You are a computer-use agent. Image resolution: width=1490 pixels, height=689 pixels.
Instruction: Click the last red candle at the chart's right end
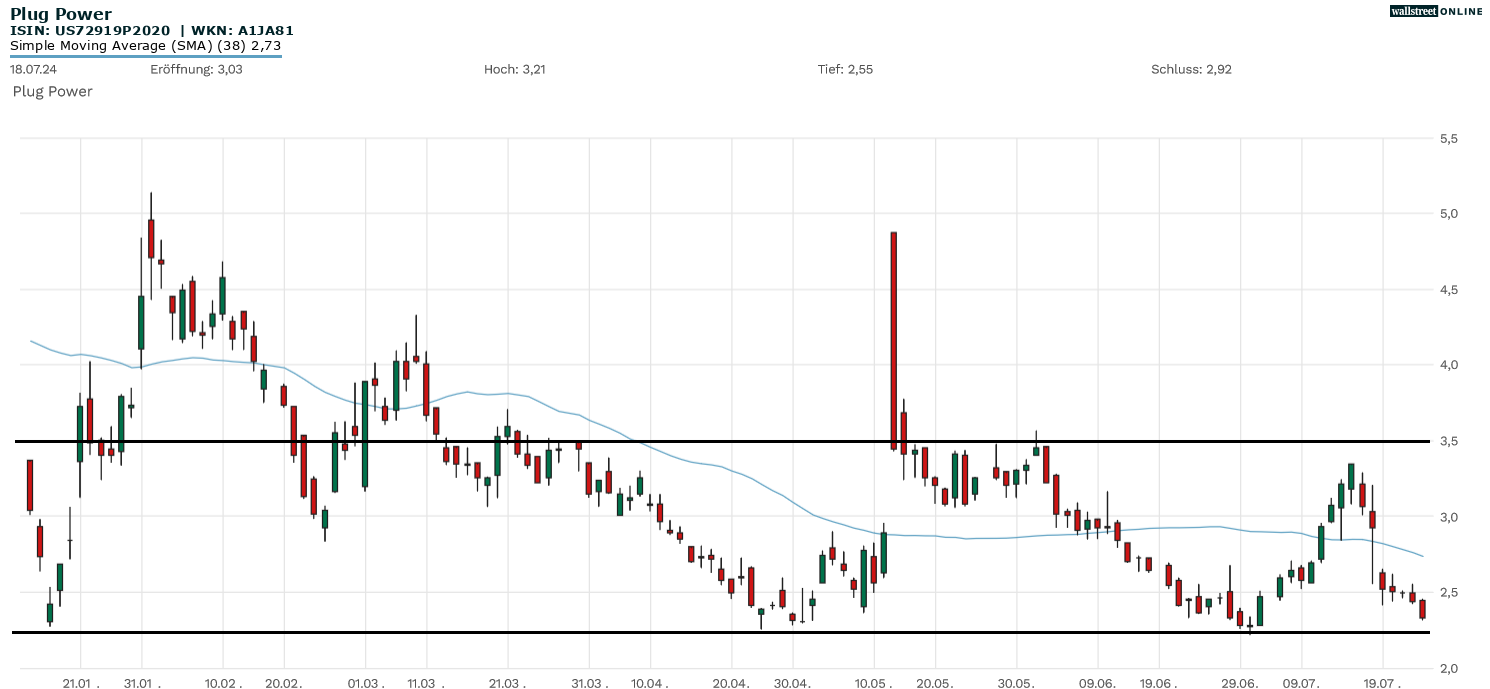click(1422, 609)
